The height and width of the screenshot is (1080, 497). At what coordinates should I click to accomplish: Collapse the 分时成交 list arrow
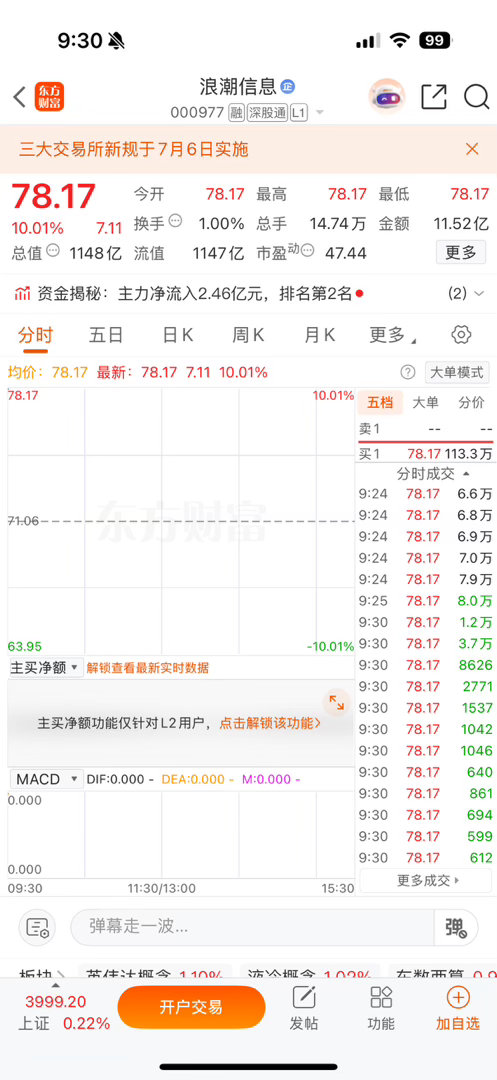coord(466,475)
